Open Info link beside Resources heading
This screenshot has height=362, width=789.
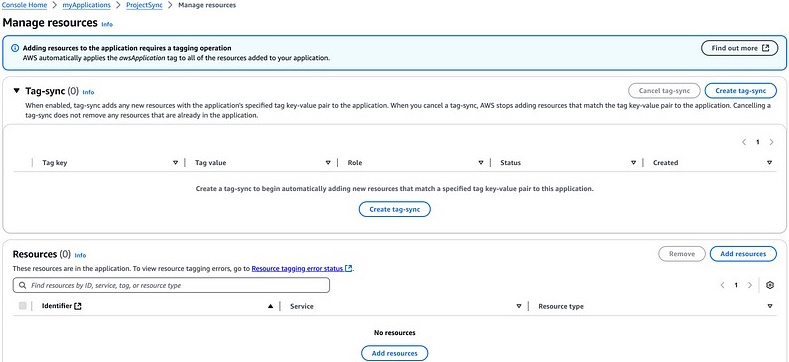(x=80, y=255)
